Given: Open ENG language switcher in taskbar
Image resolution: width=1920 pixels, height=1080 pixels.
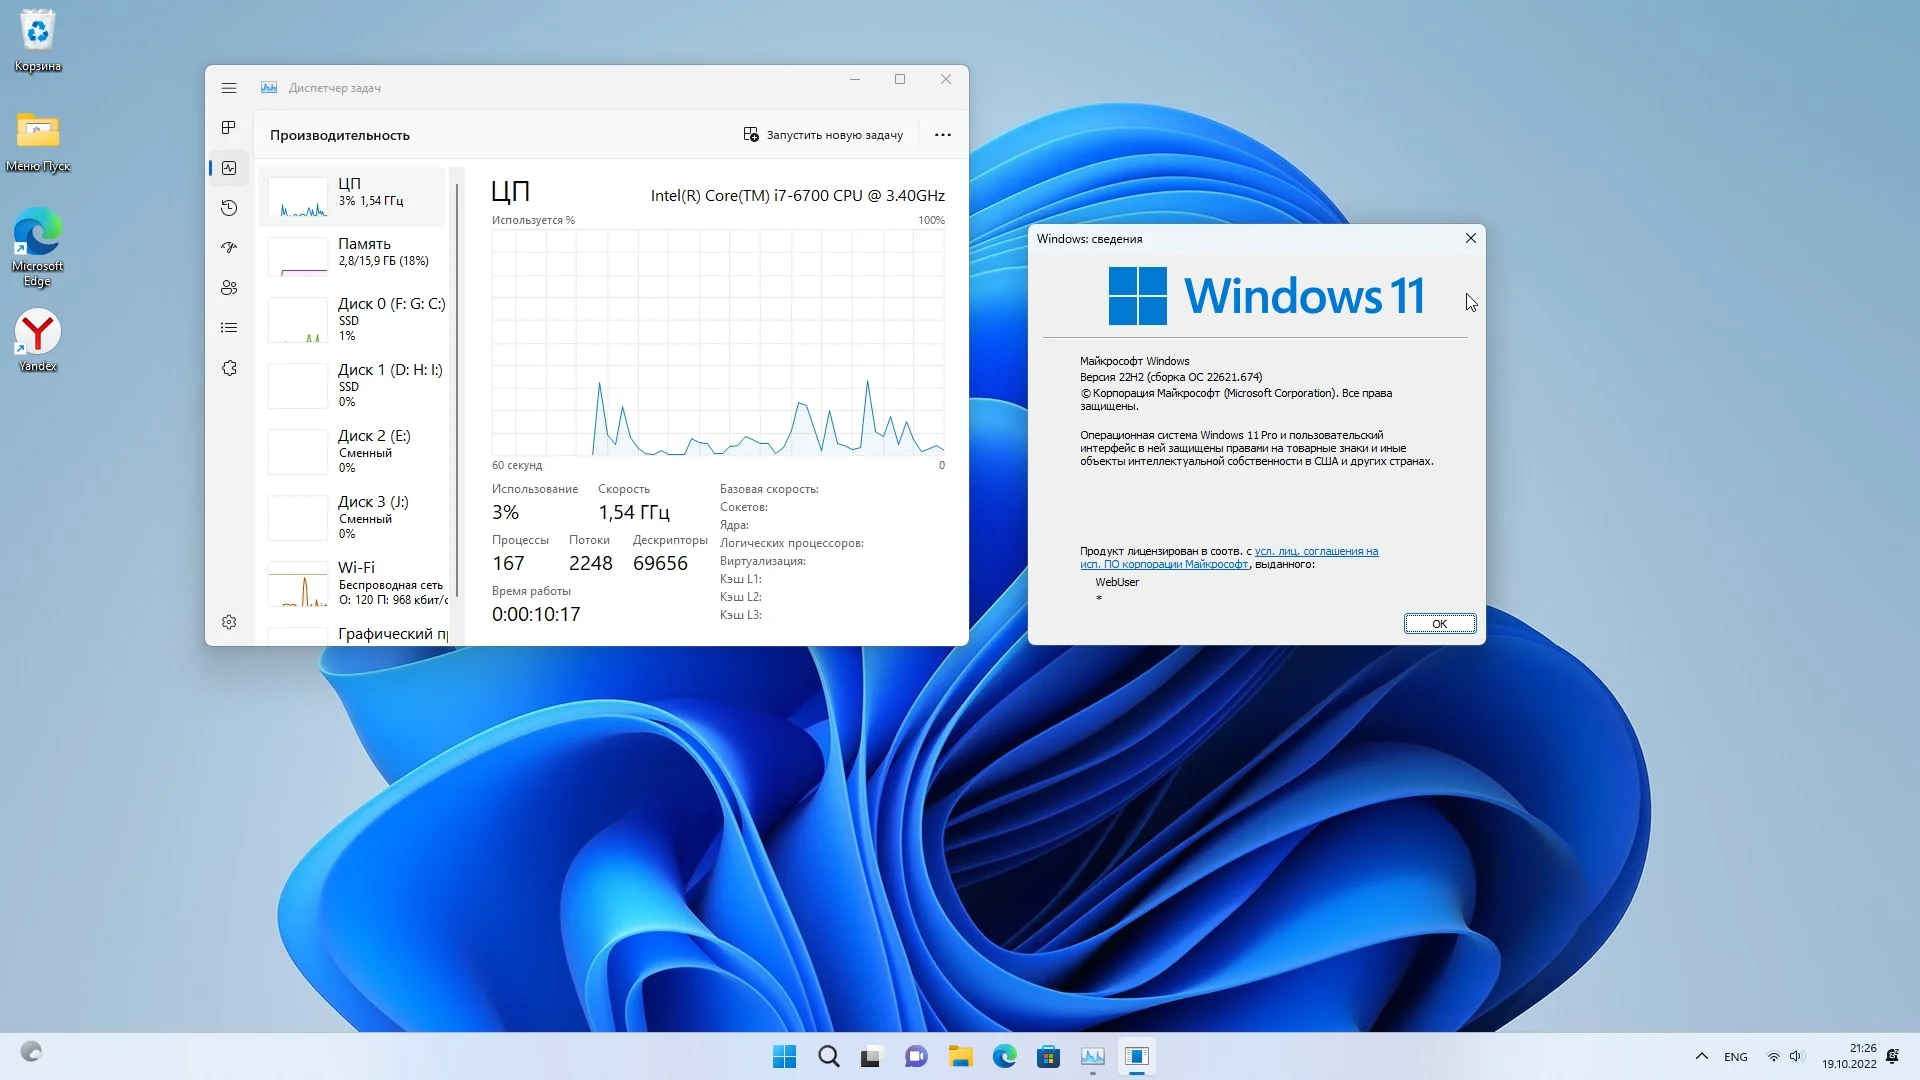Looking at the screenshot, I should [x=1735, y=1057].
